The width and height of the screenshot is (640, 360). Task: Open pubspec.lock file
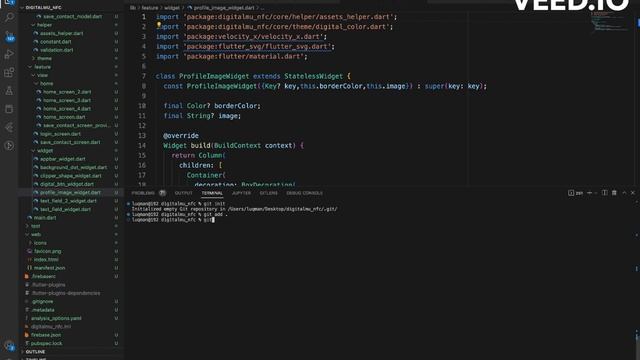click(47, 344)
